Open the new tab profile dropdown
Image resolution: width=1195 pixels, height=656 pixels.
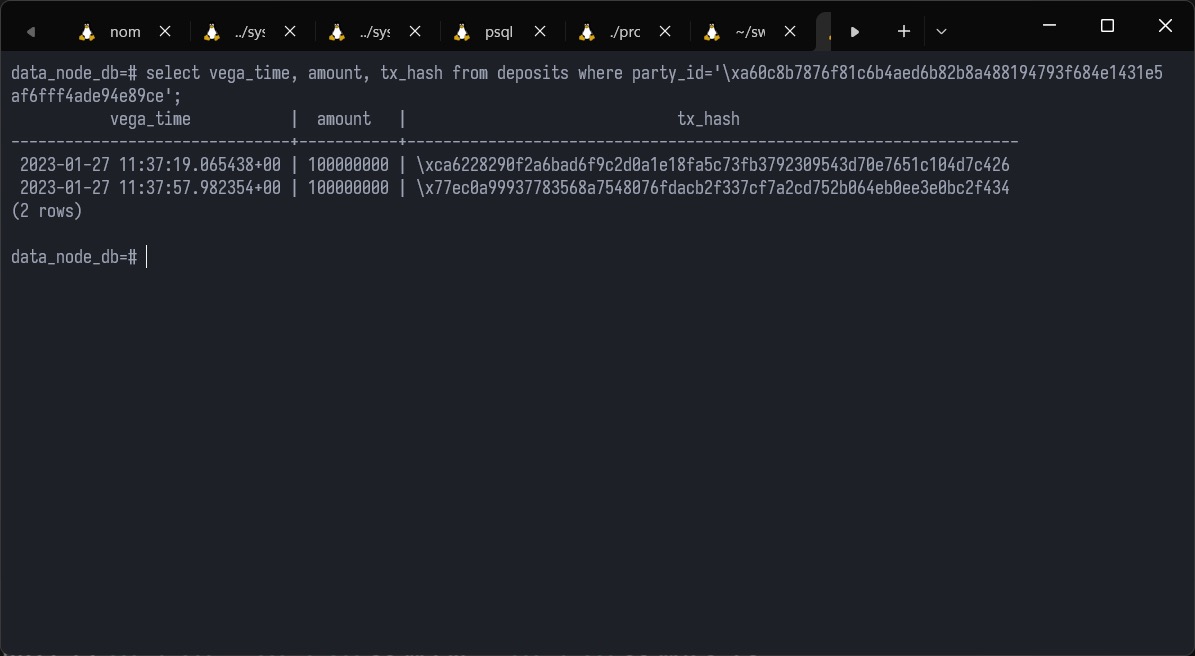(x=940, y=31)
